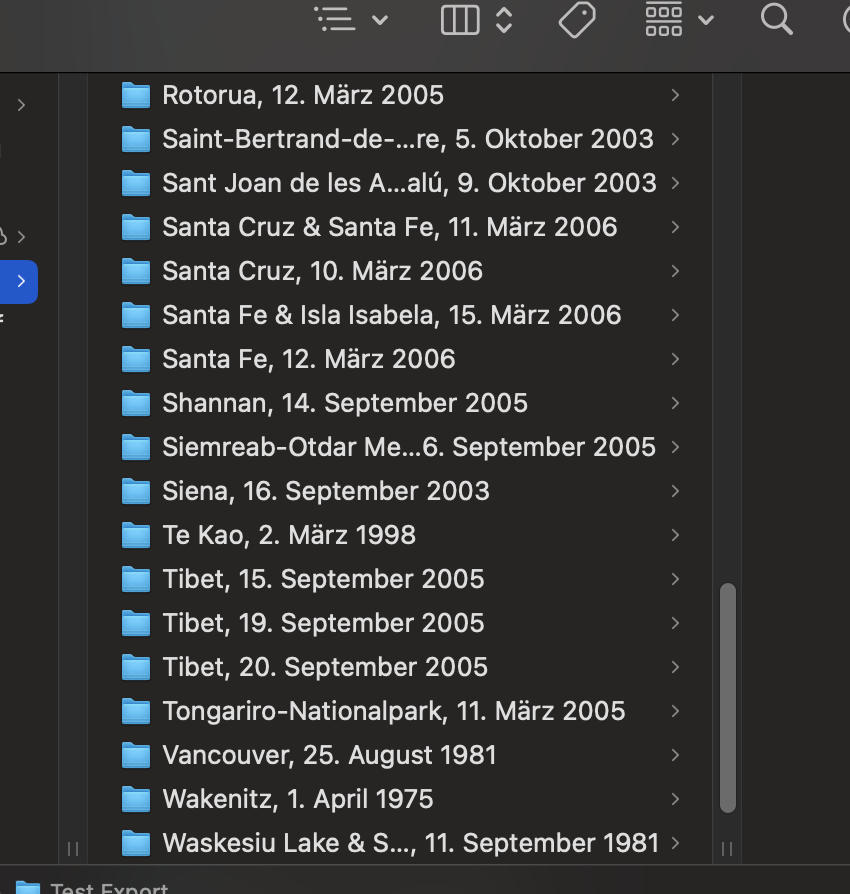Screen dimensions: 850x894
Task: Expand Vancouver, 25. August 1981 folder chevron
Action: click(x=676, y=755)
